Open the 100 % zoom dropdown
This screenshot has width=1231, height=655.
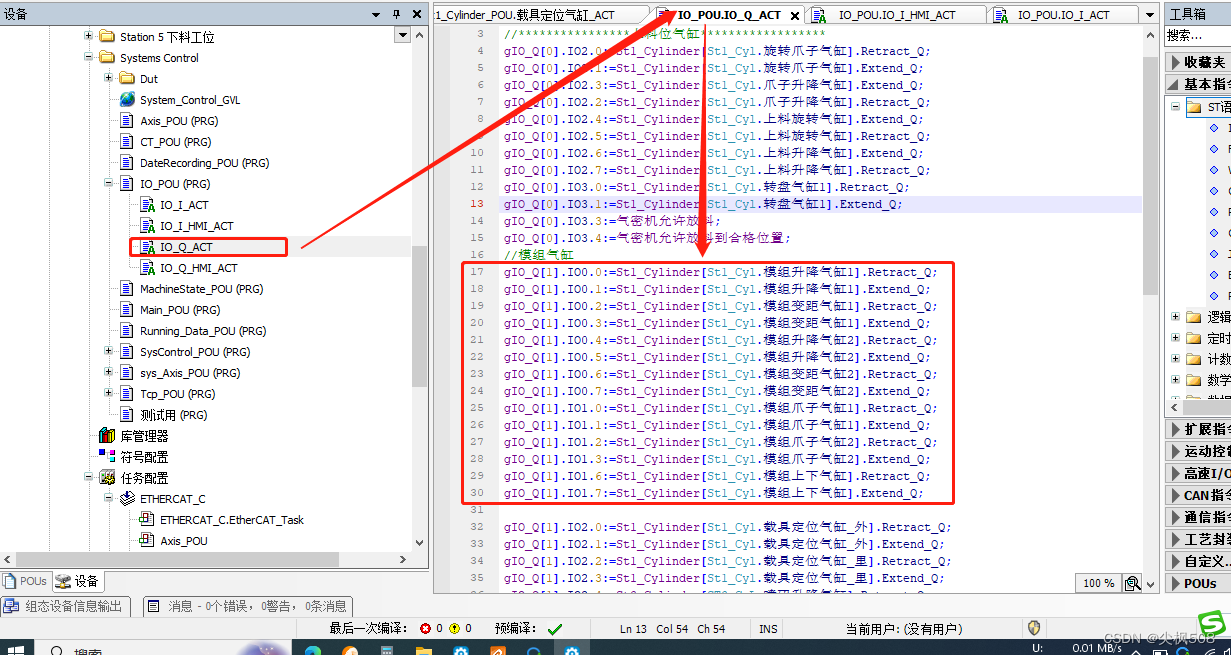(1099, 583)
